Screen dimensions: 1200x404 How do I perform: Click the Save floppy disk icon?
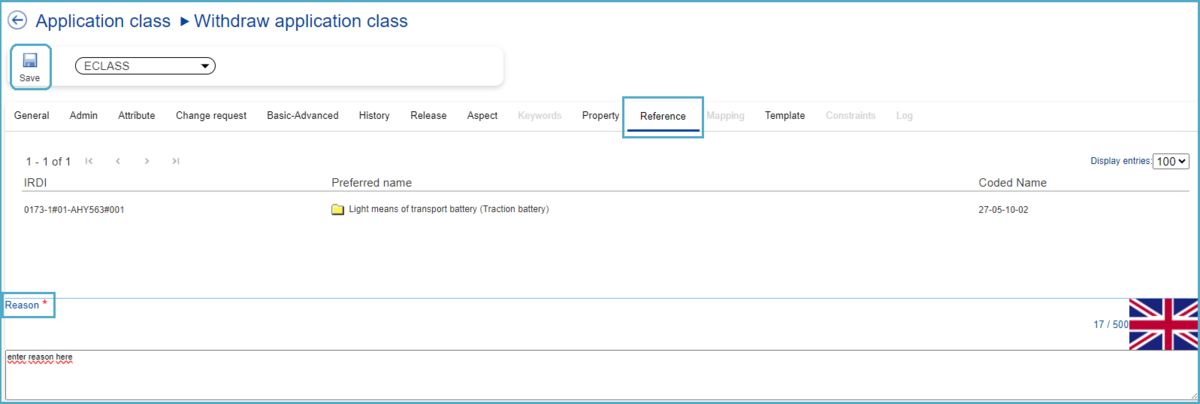coord(30,61)
